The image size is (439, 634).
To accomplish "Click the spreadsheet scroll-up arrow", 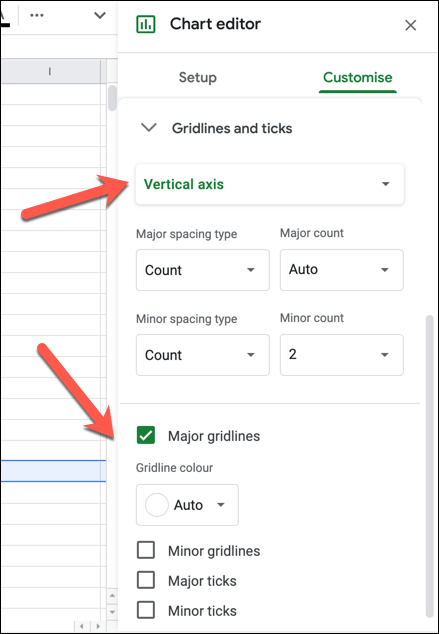I will [112, 596].
